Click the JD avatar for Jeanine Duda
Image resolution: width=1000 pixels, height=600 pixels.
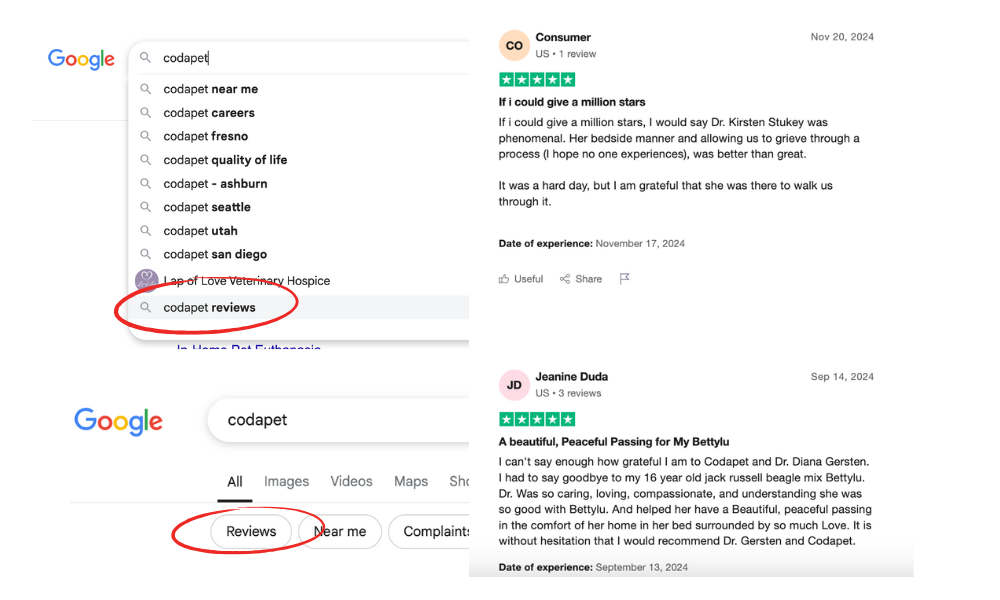(x=513, y=384)
